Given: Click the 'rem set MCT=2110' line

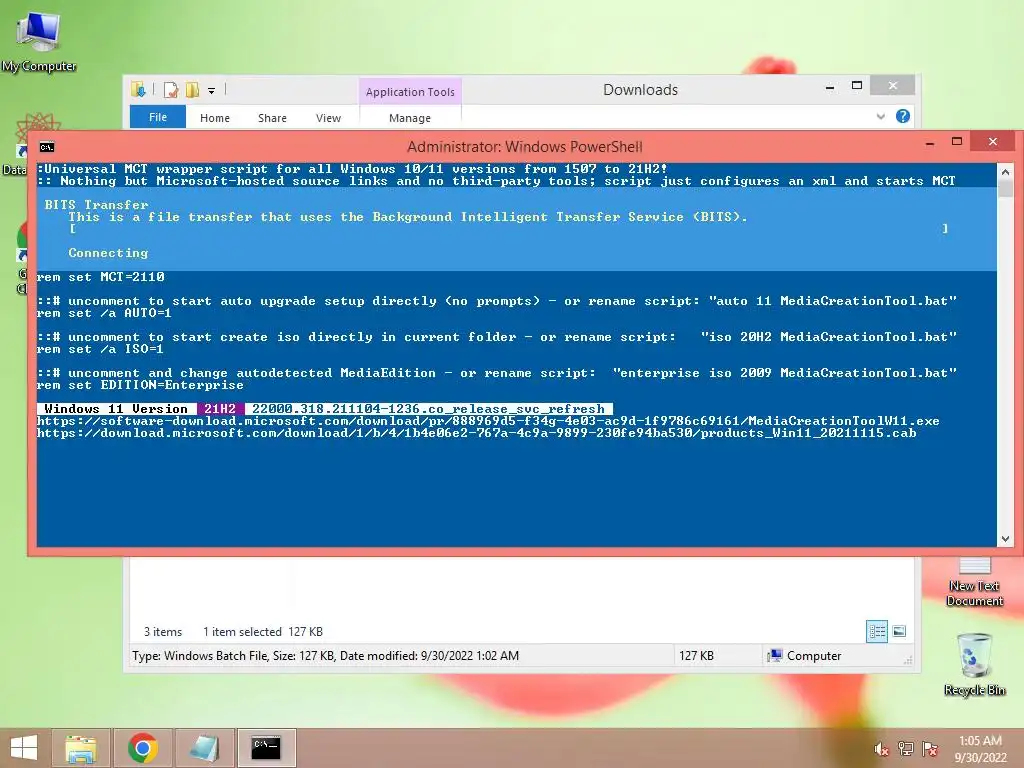Looking at the screenshot, I should click(101, 277).
